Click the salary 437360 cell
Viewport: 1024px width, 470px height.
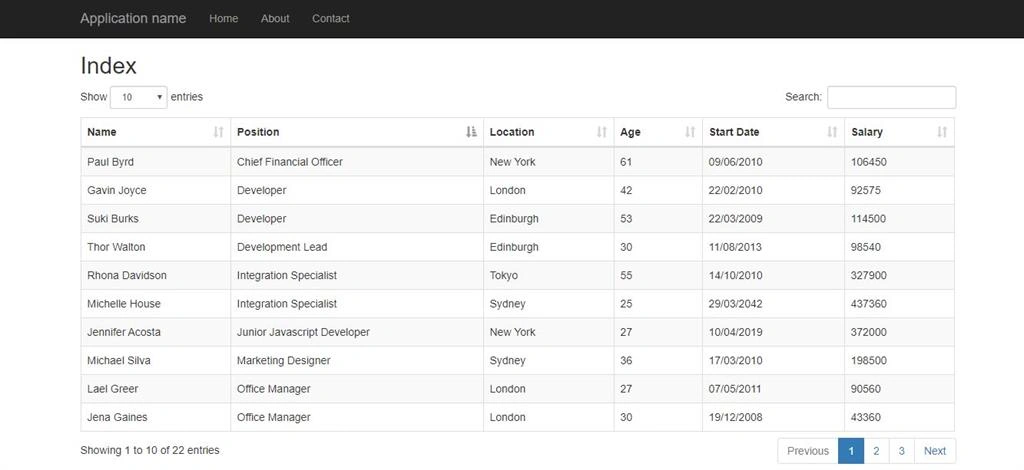click(x=899, y=304)
